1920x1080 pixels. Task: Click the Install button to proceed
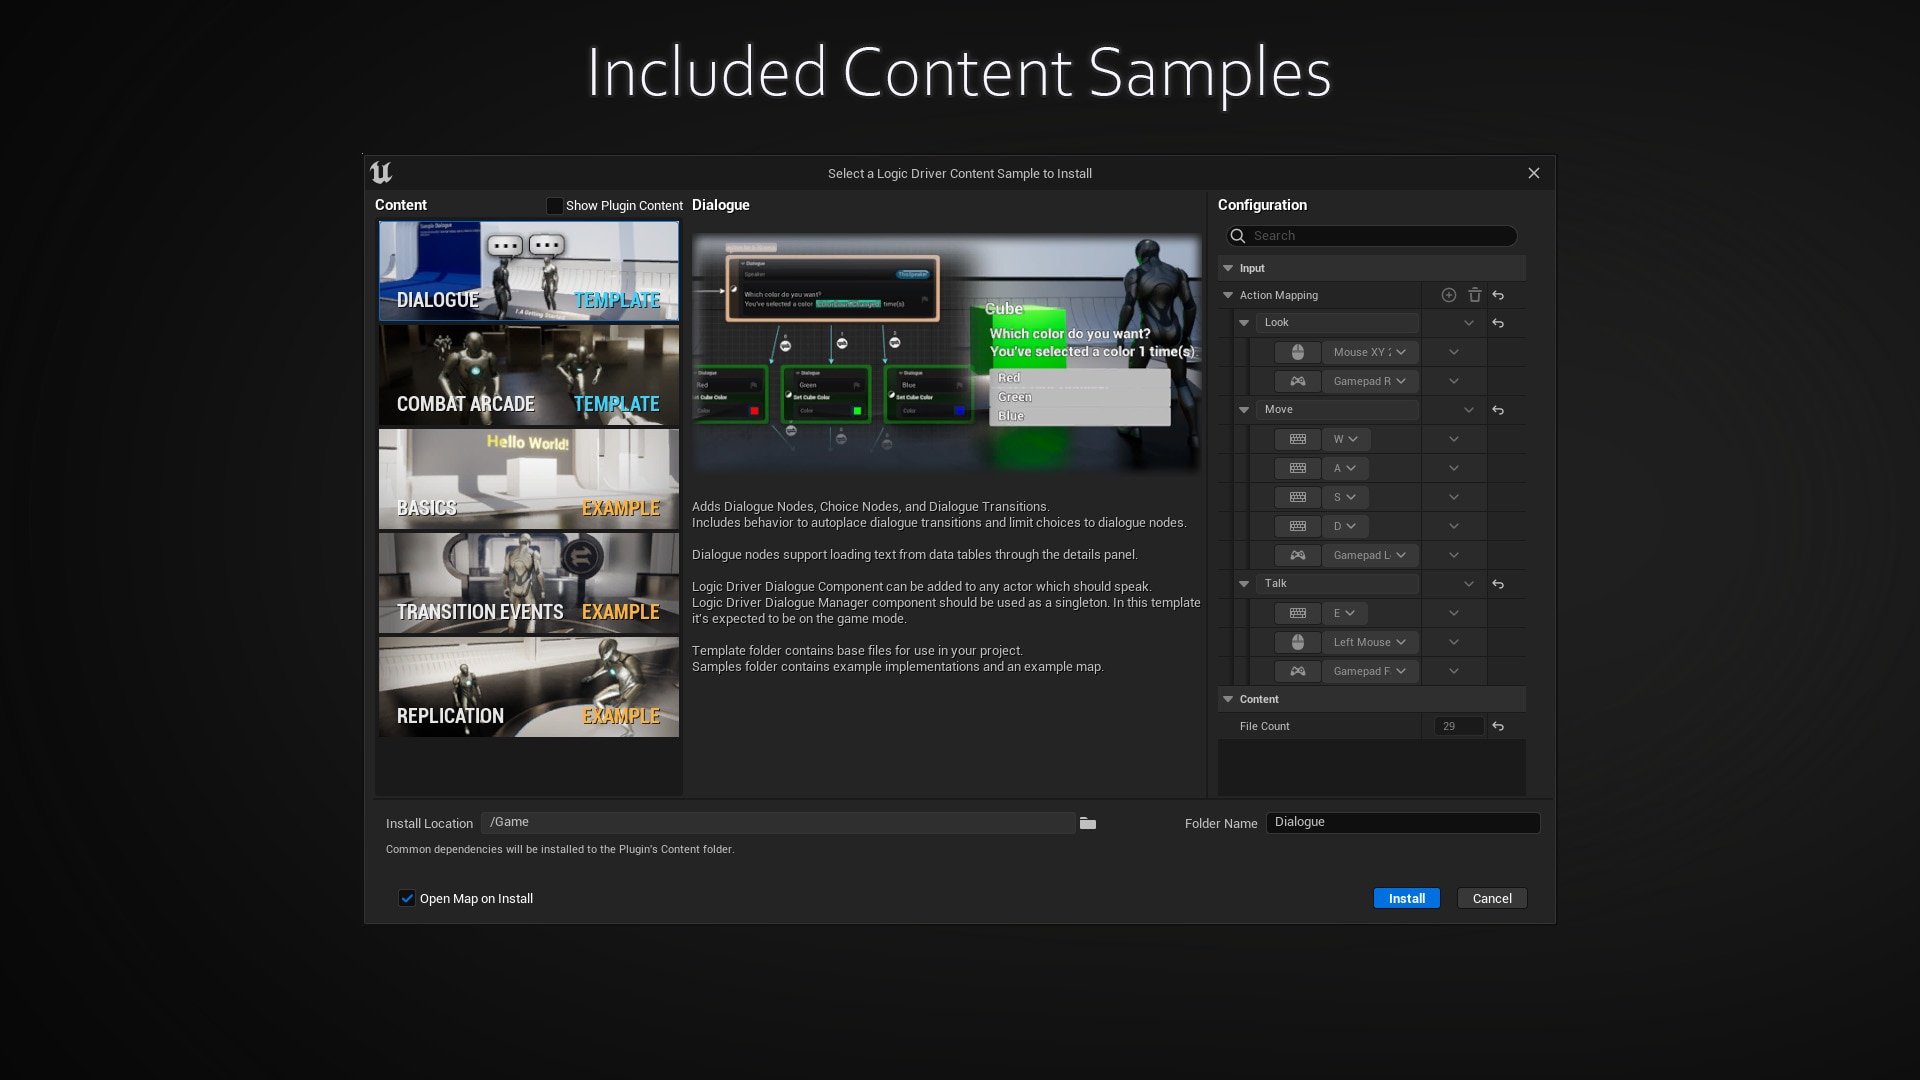[1407, 898]
